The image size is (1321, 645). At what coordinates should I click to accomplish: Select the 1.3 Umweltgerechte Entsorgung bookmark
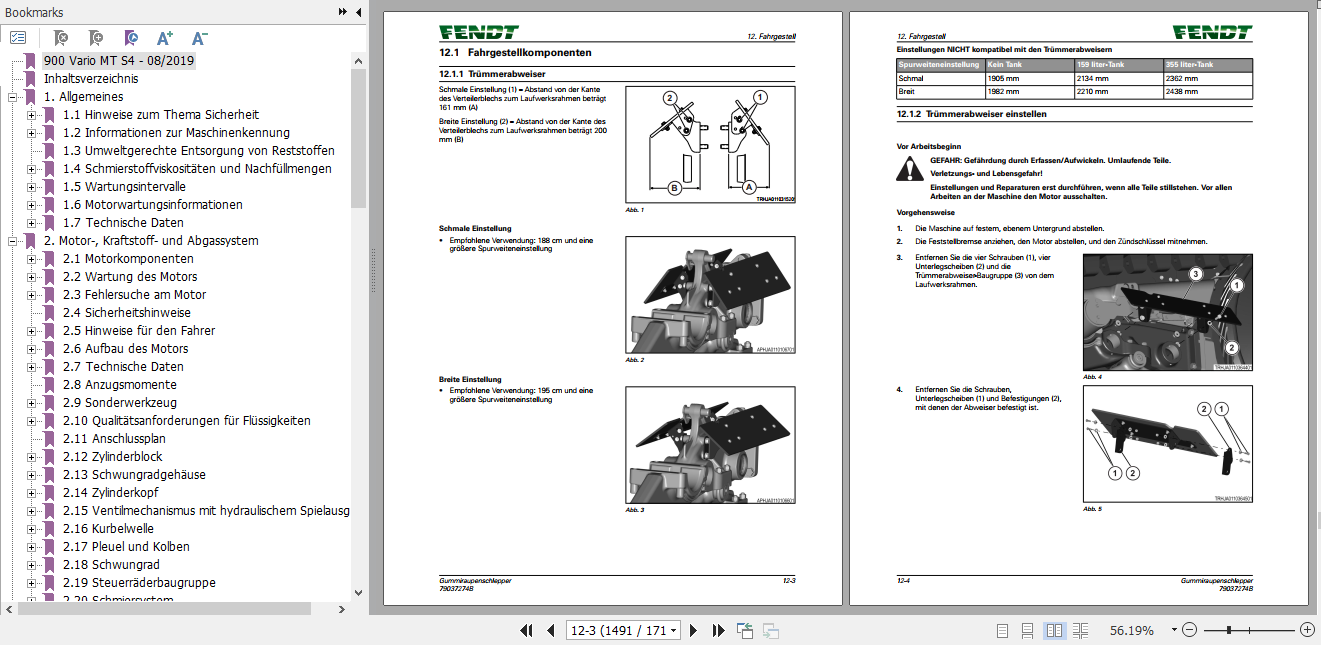click(199, 151)
